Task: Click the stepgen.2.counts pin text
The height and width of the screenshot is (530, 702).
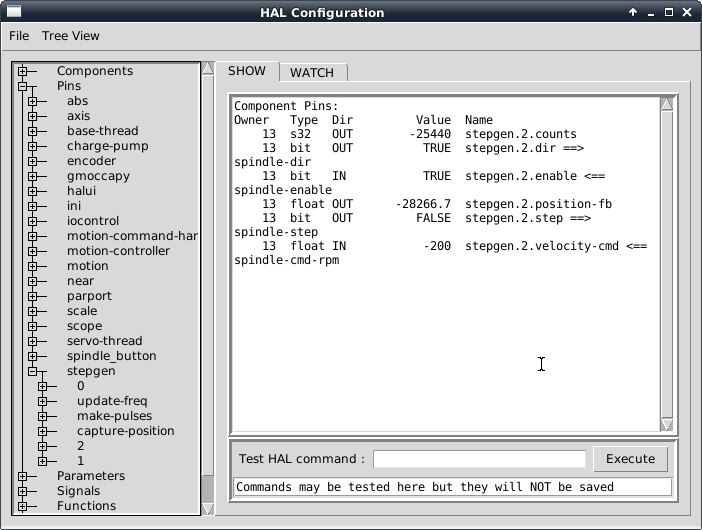Action: pos(521,134)
